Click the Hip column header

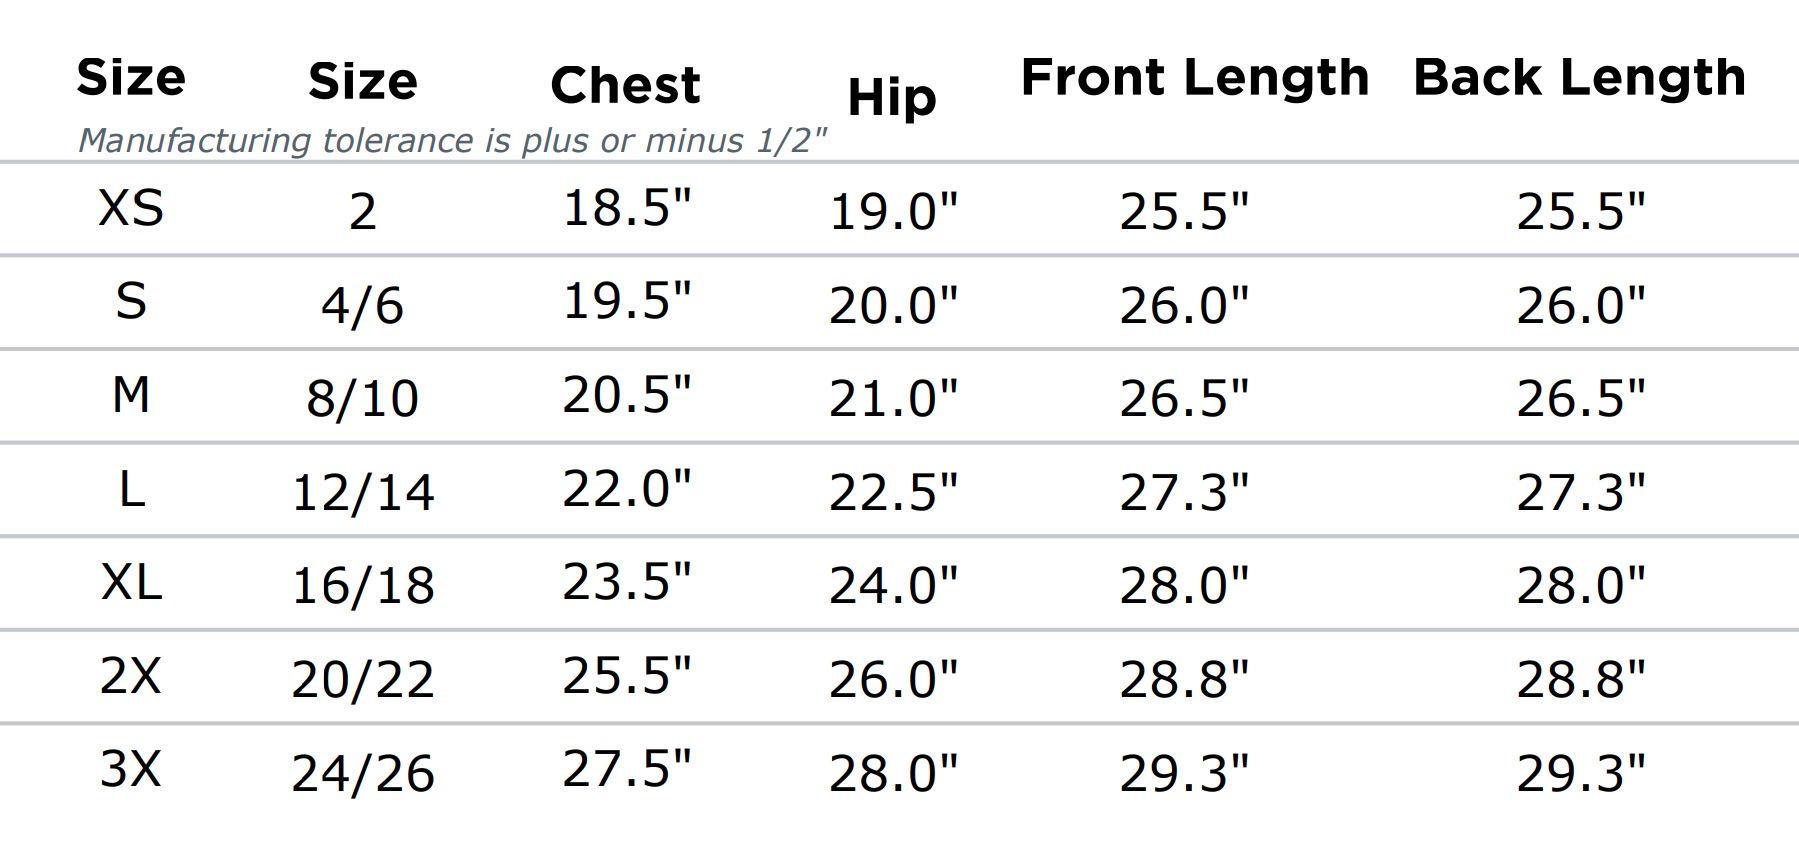pyautogui.click(x=891, y=98)
